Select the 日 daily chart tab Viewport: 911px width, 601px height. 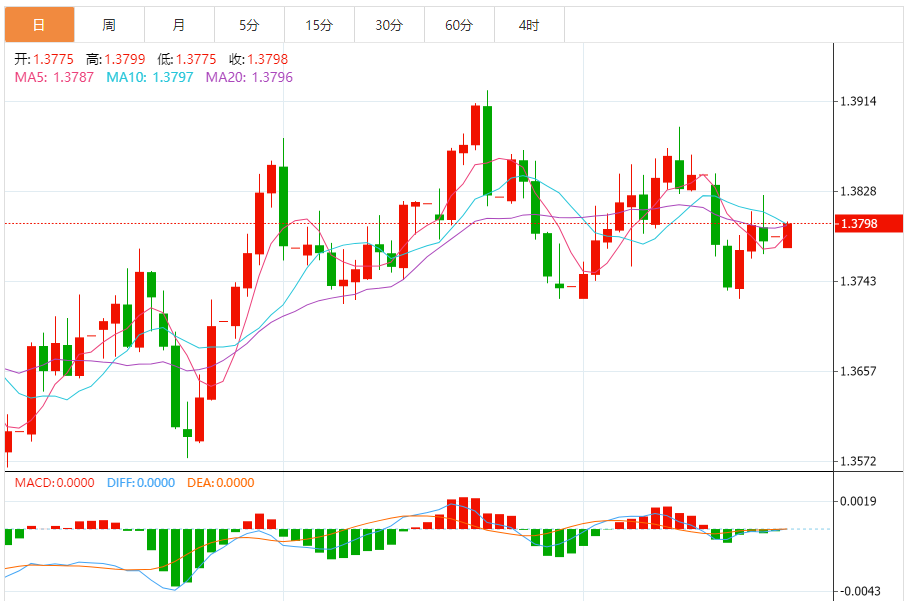pos(40,25)
